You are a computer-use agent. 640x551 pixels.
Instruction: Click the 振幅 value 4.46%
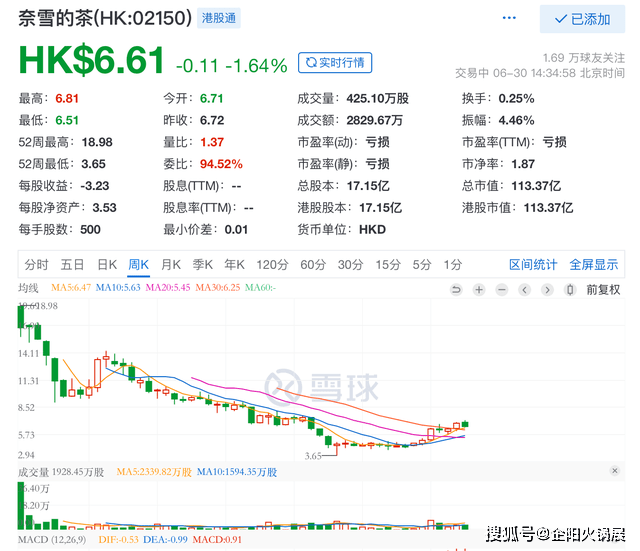tap(516, 120)
